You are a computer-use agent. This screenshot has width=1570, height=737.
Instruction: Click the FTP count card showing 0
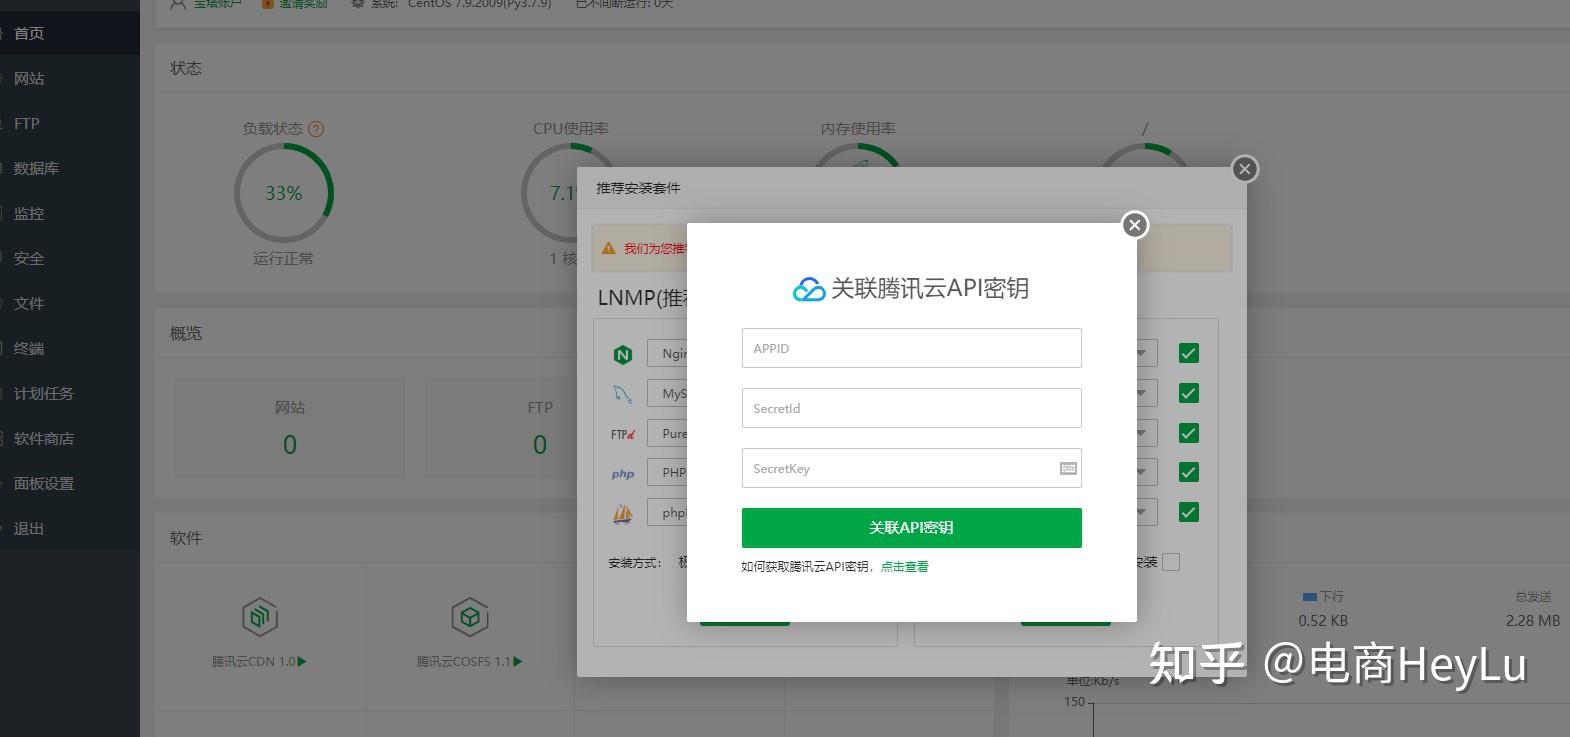click(x=502, y=427)
